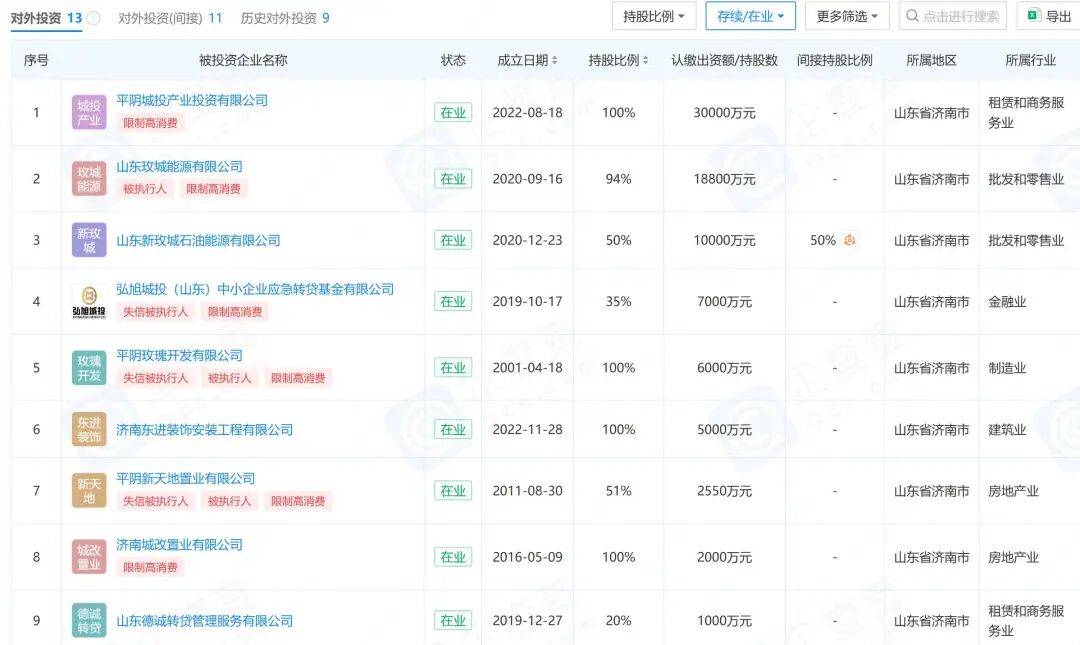This screenshot has height=645, width=1080.
Task: Click 失信被执行人 tag under 弘旭城投
Action: coord(156,311)
